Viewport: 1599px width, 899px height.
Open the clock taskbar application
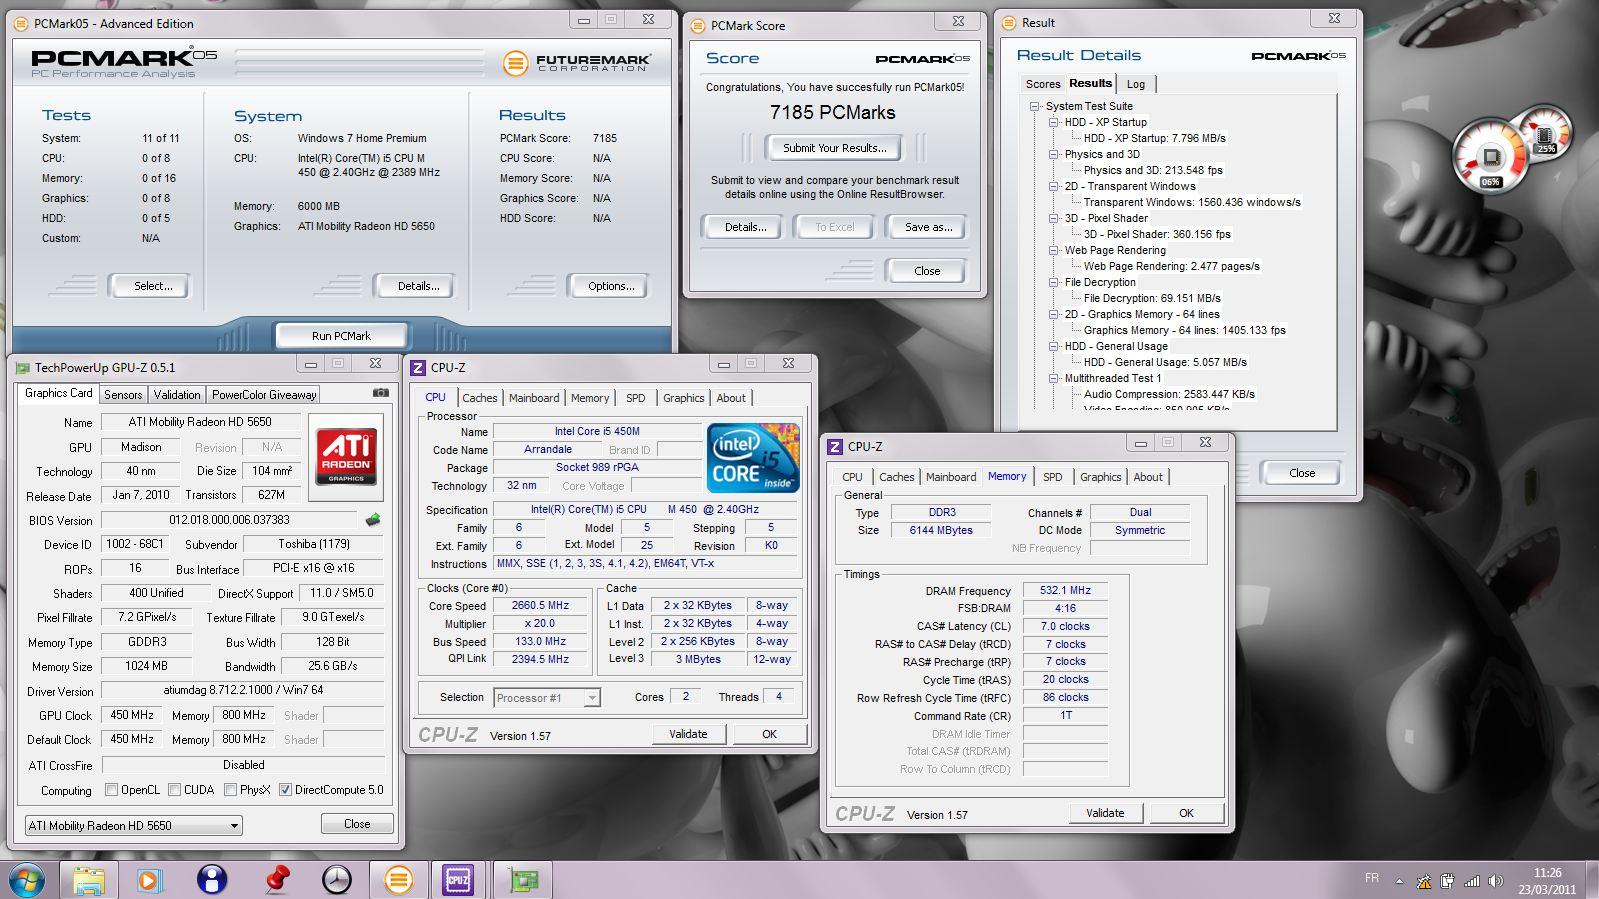337,880
